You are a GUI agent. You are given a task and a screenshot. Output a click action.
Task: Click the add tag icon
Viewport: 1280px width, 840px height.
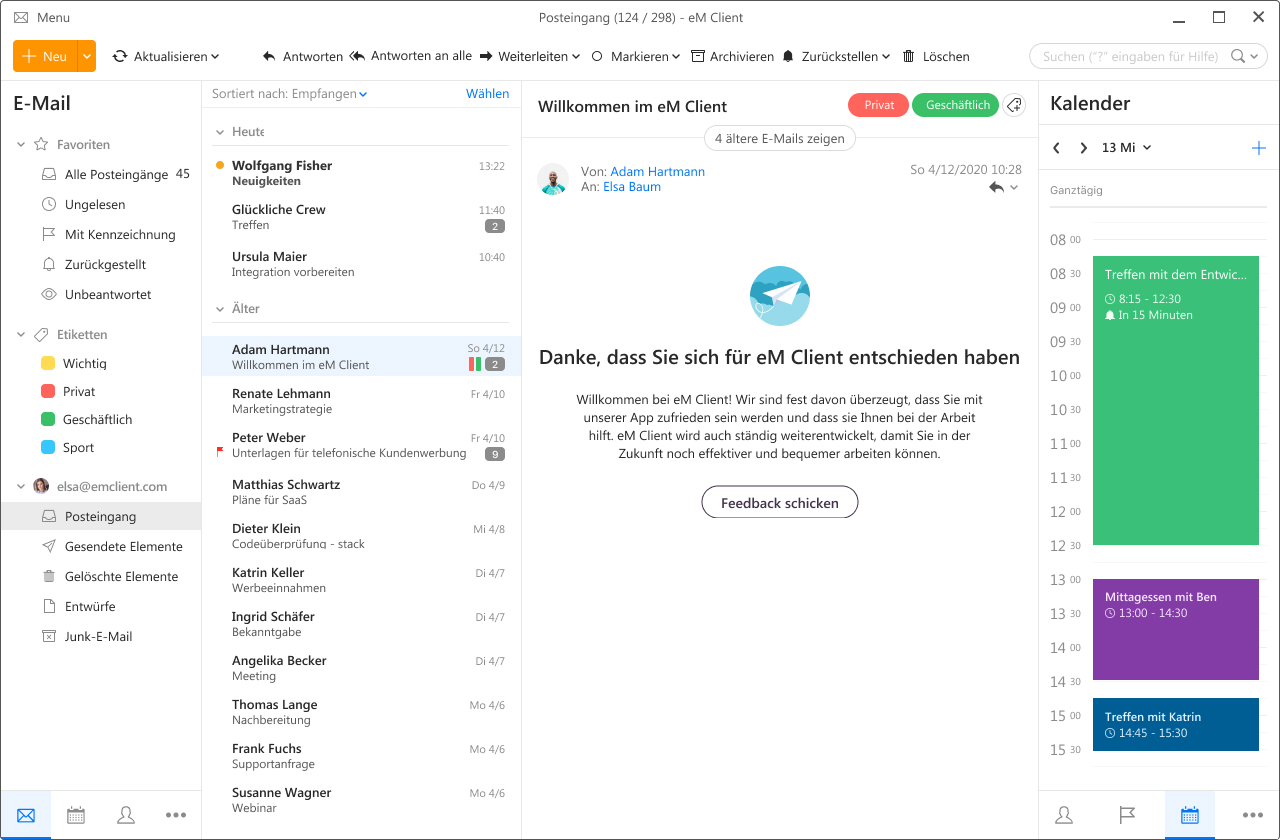1014,105
